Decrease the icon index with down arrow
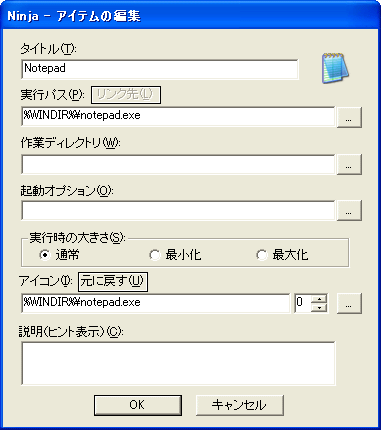 coord(319,308)
